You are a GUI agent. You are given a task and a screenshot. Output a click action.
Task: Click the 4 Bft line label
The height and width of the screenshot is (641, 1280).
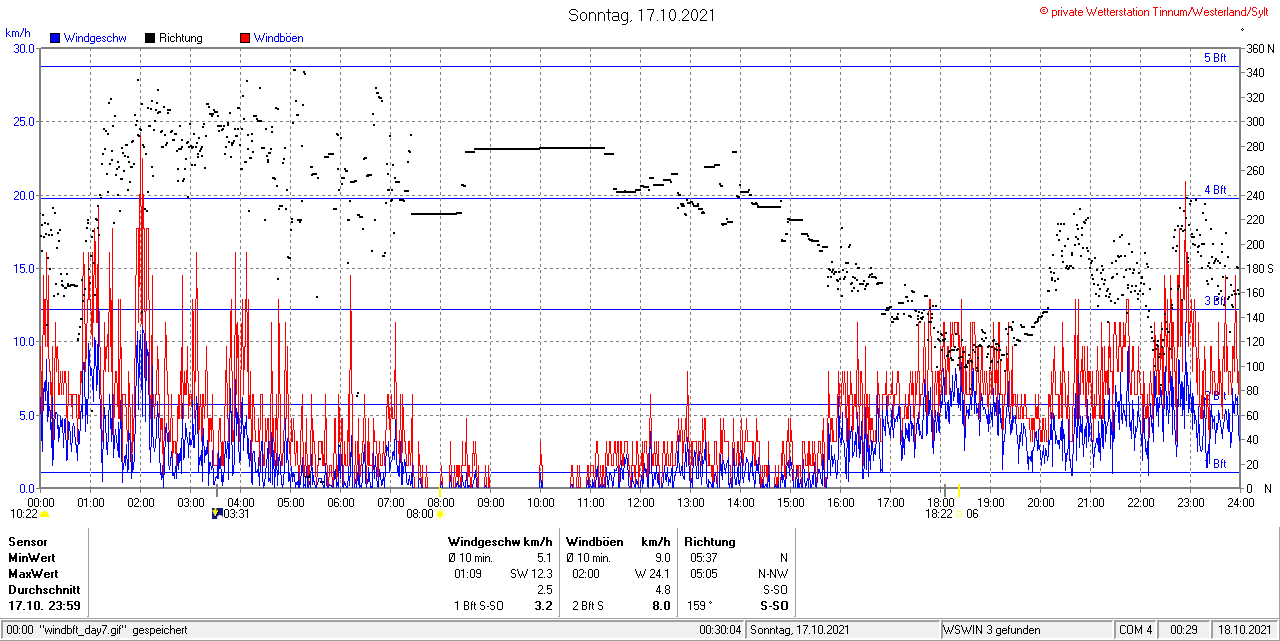tap(1215, 189)
